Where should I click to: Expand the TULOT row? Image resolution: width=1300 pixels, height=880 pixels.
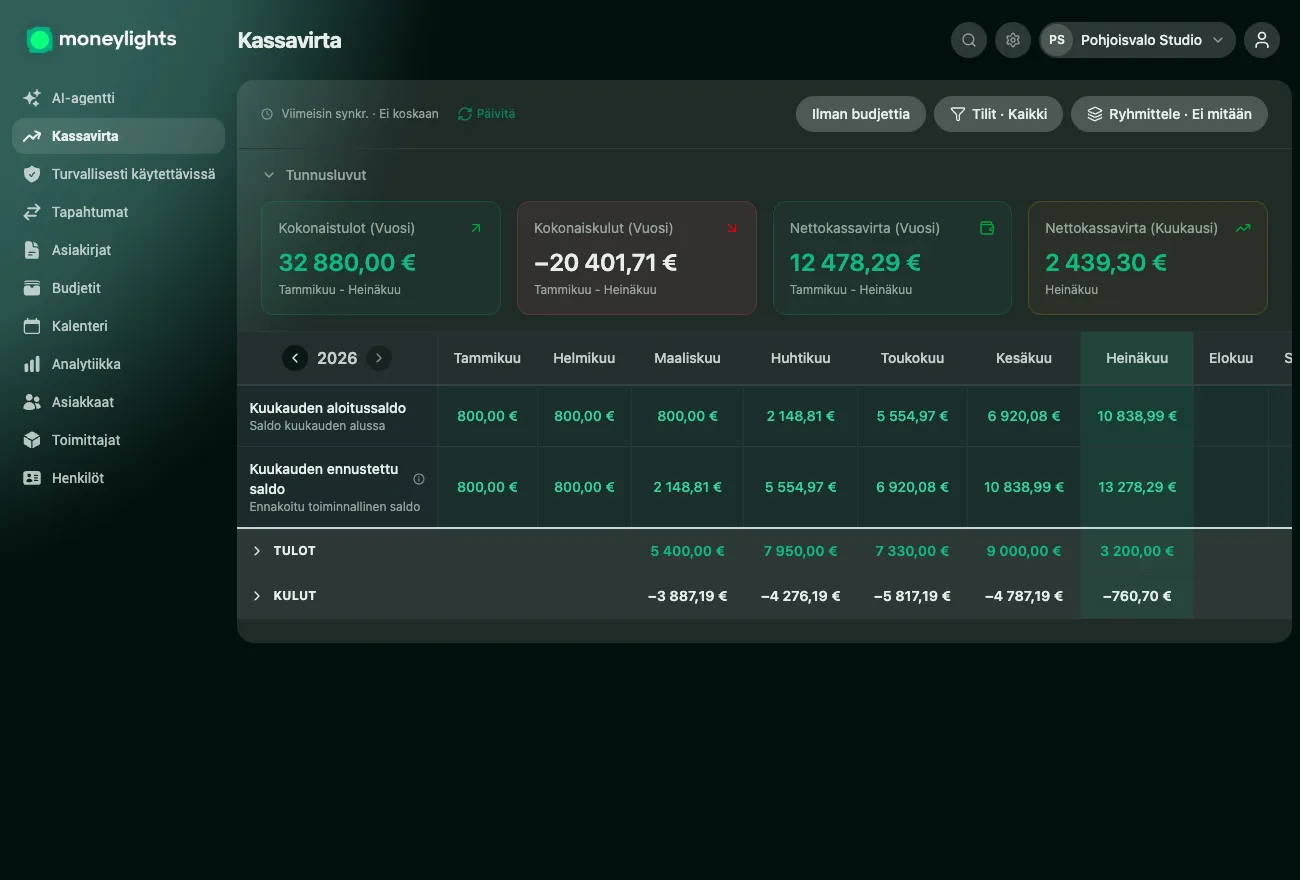[x=257, y=551]
